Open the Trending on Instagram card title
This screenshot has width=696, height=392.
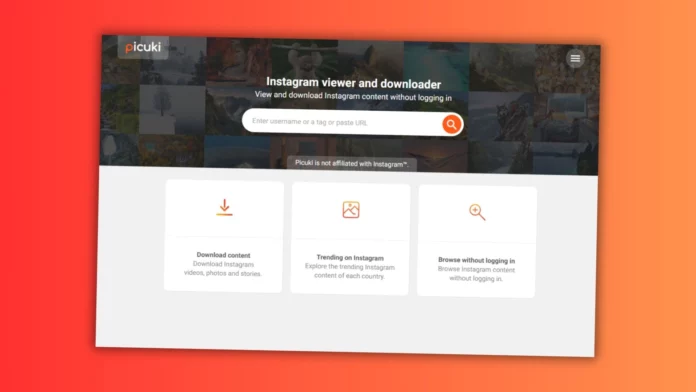[350, 257]
